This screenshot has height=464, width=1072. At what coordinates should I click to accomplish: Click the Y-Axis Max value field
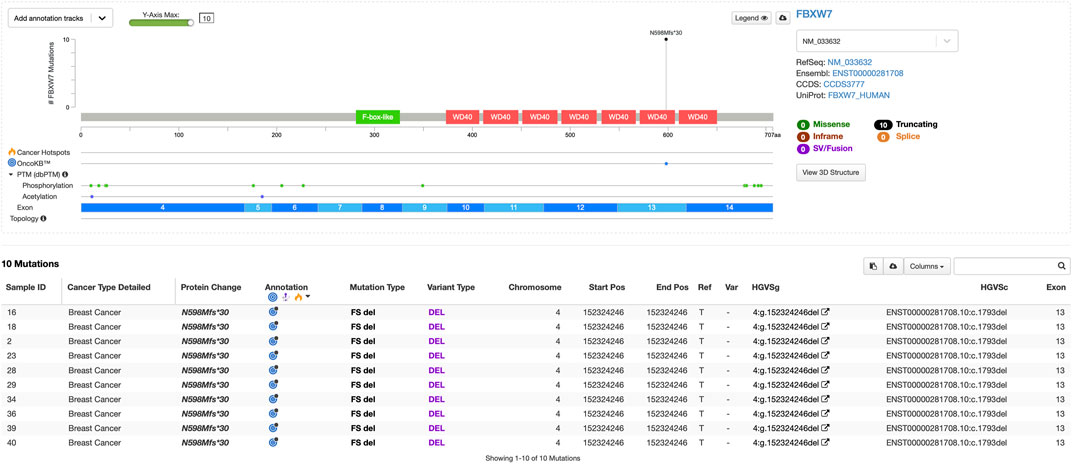[x=206, y=18]
